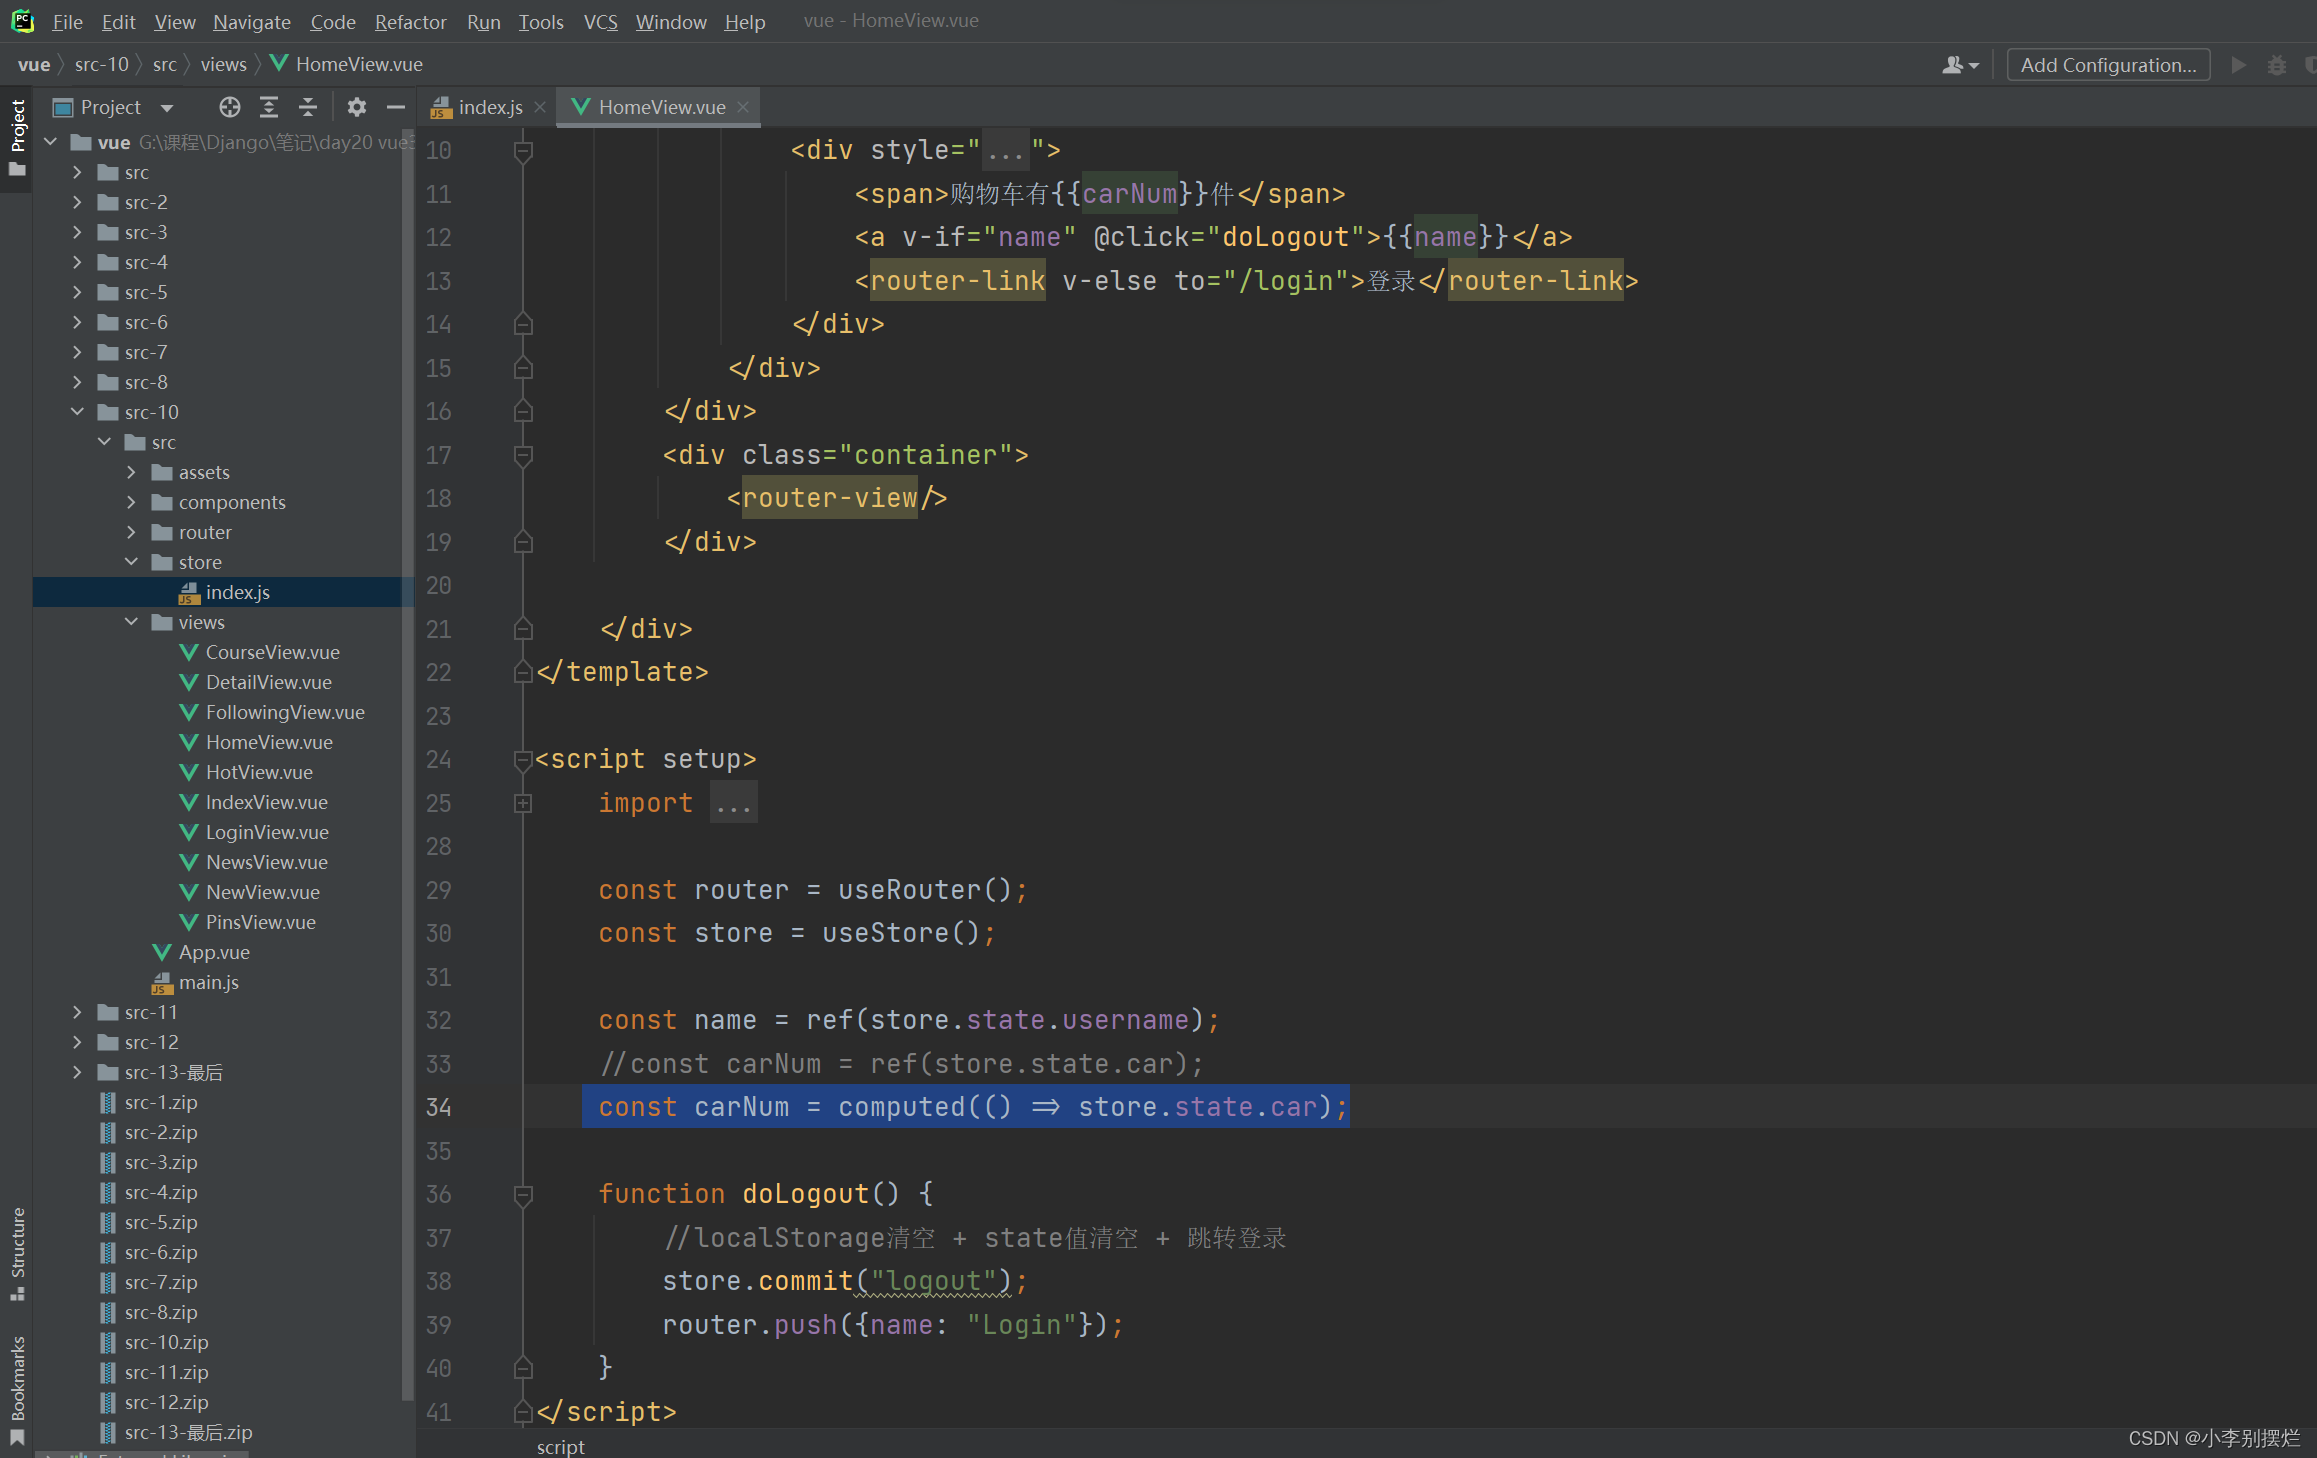Click the Collapse All icon in Project panel
The image size is (2317, 1458).
click(x=308, y=107)
